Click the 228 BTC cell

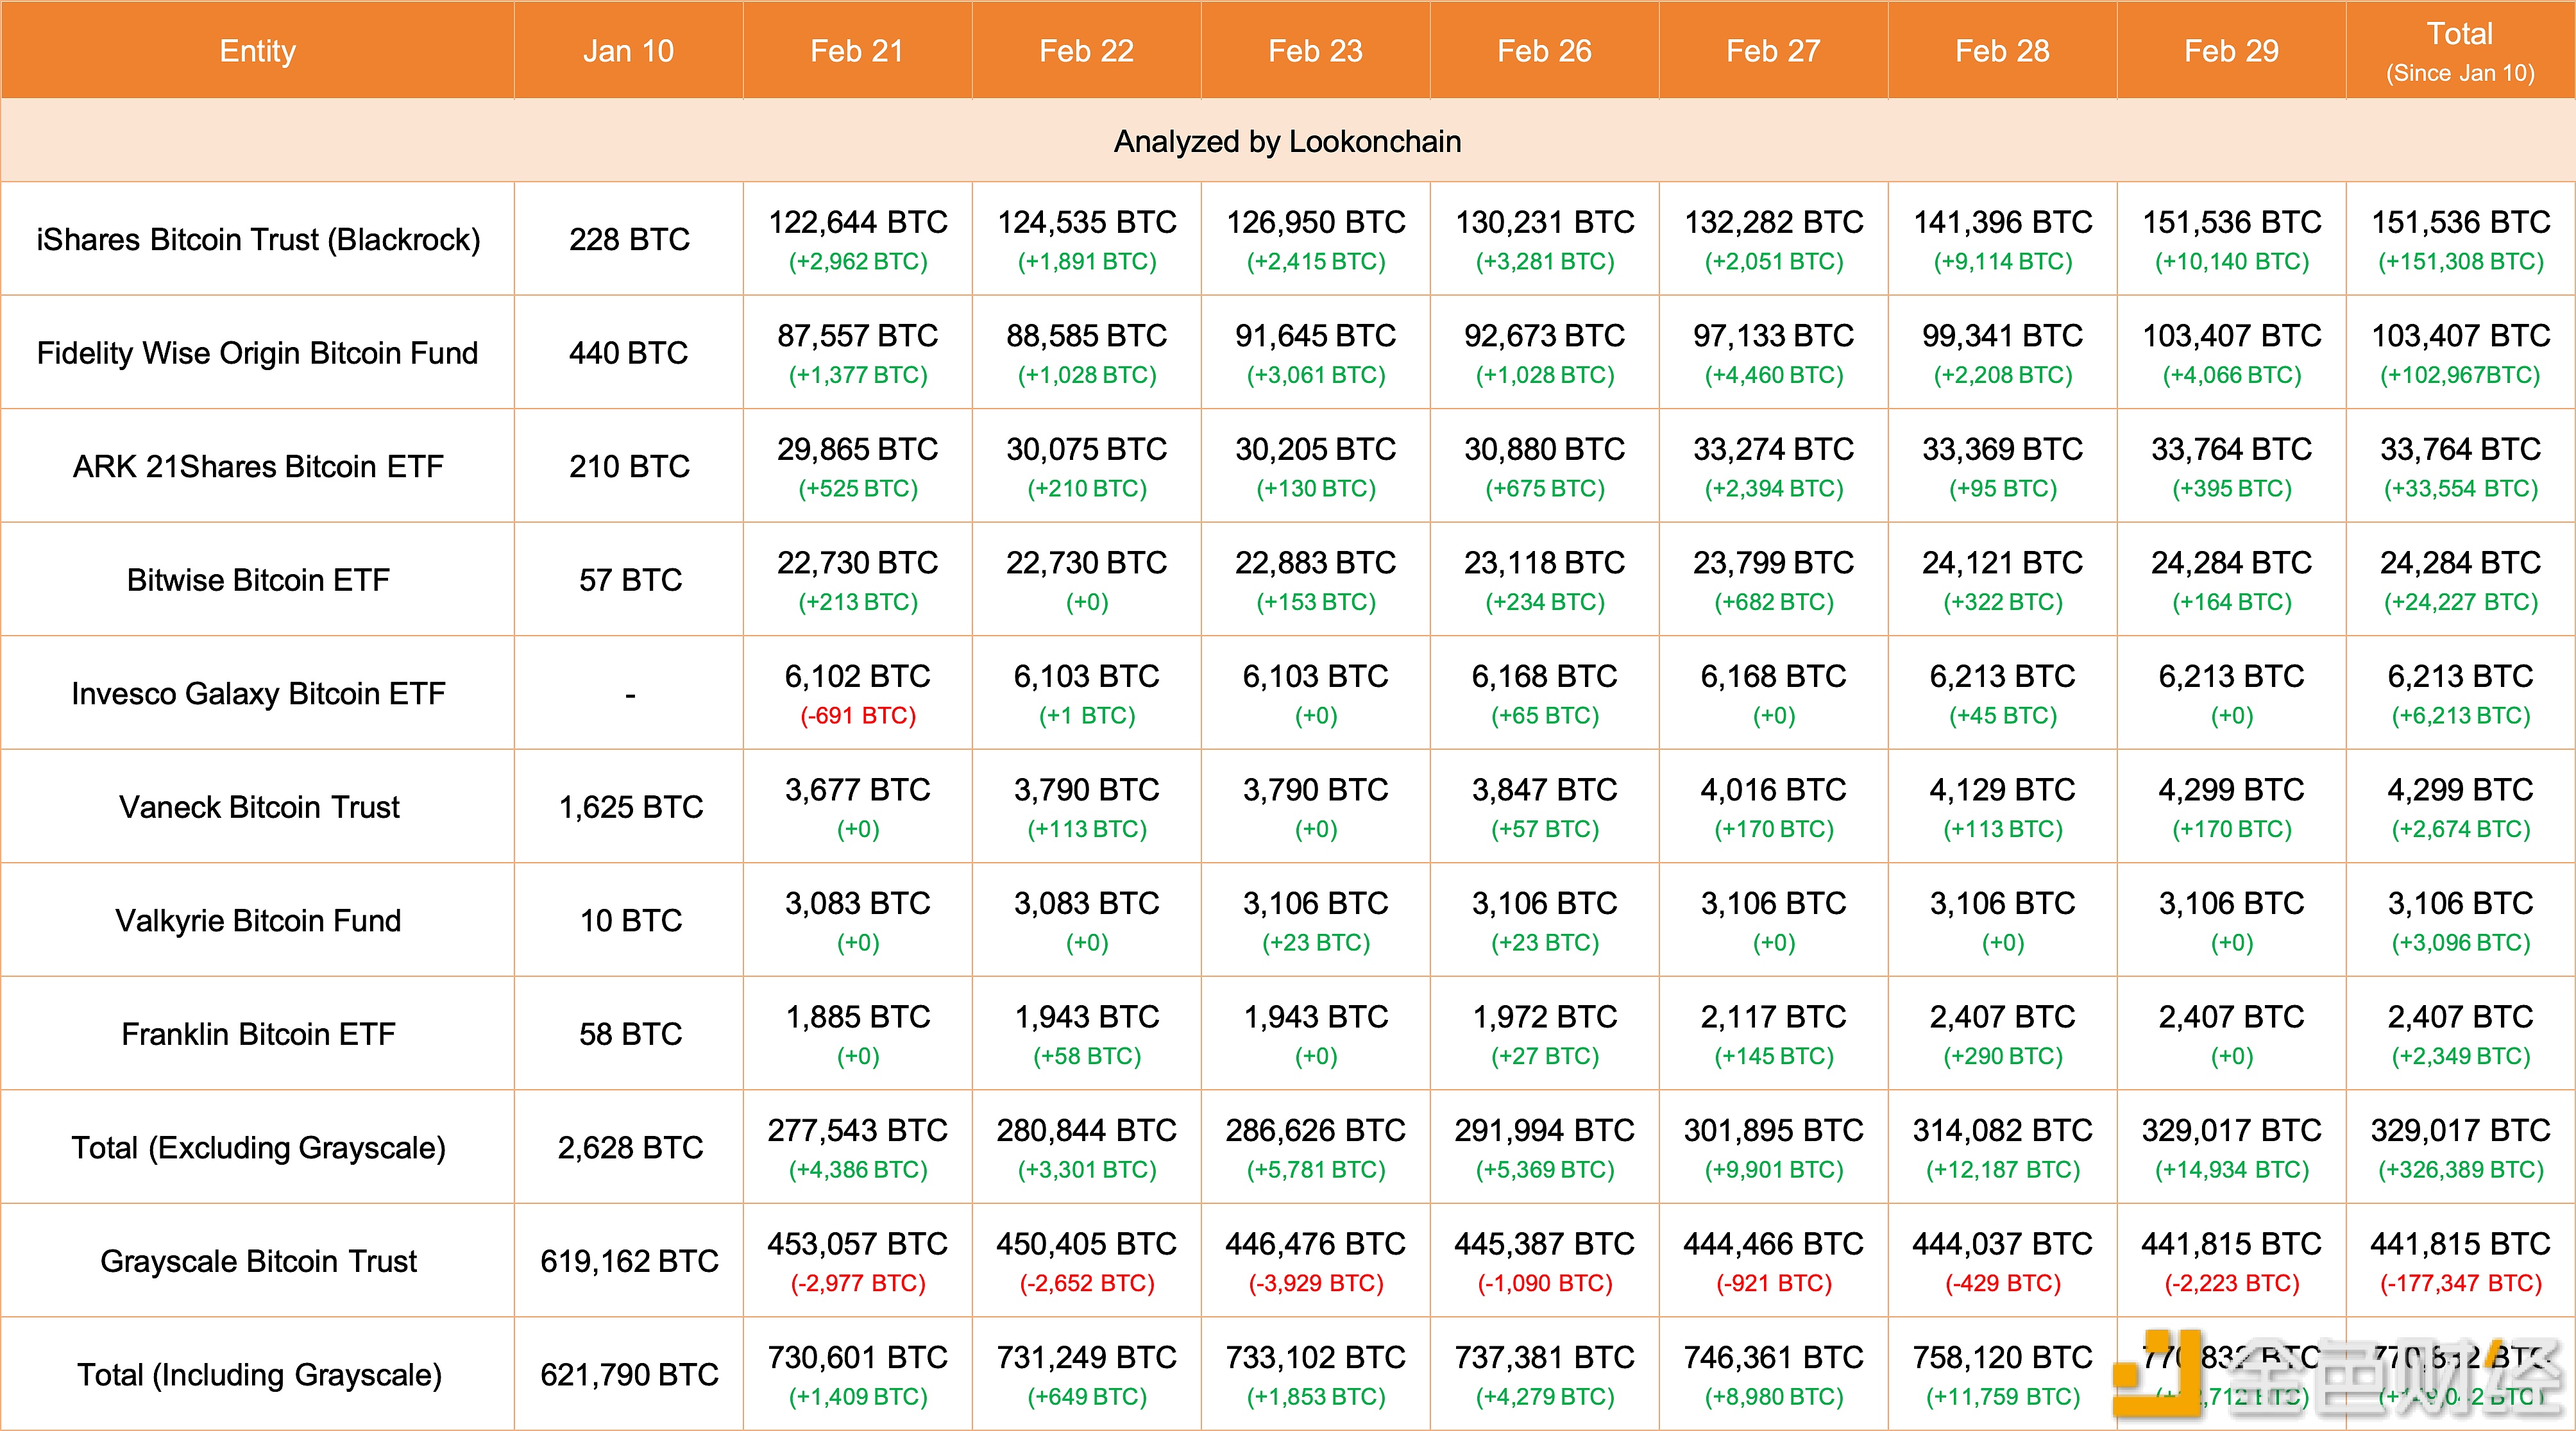pos(629,239)
